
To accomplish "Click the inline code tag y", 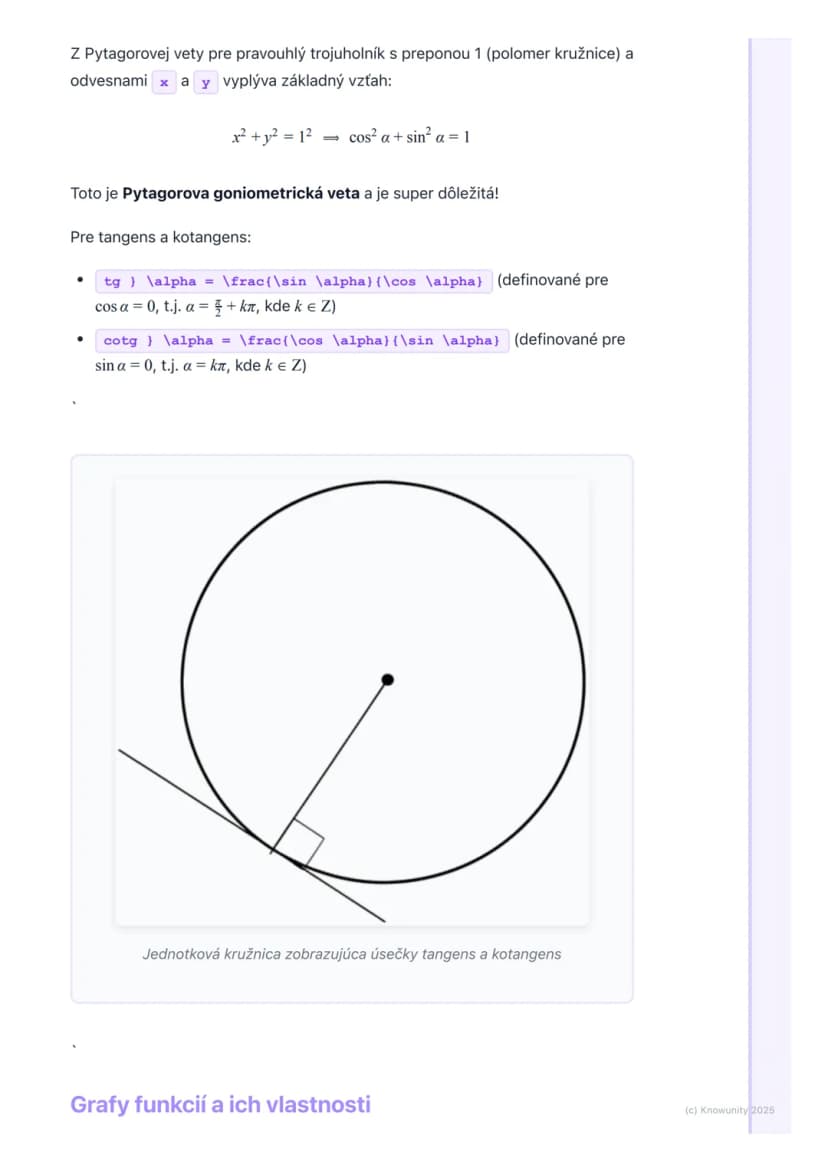I will click(x=205, y=82).
